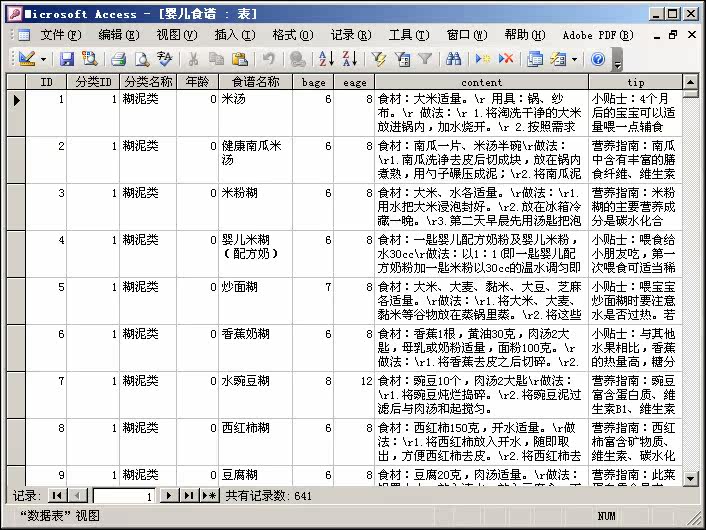Select the tip column header
This screenshot has height=530, width=706.
635,82
